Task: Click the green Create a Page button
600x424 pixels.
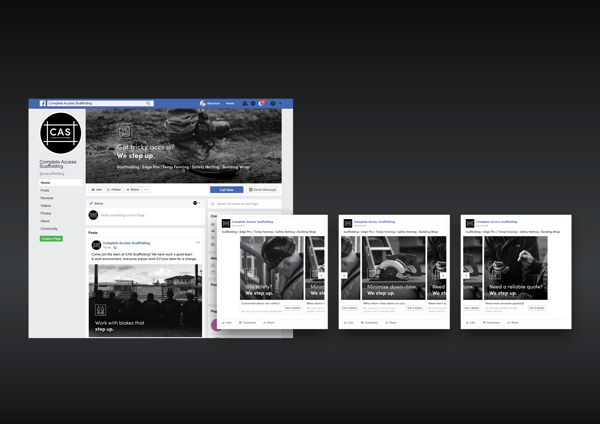Action: pos(51,238)
